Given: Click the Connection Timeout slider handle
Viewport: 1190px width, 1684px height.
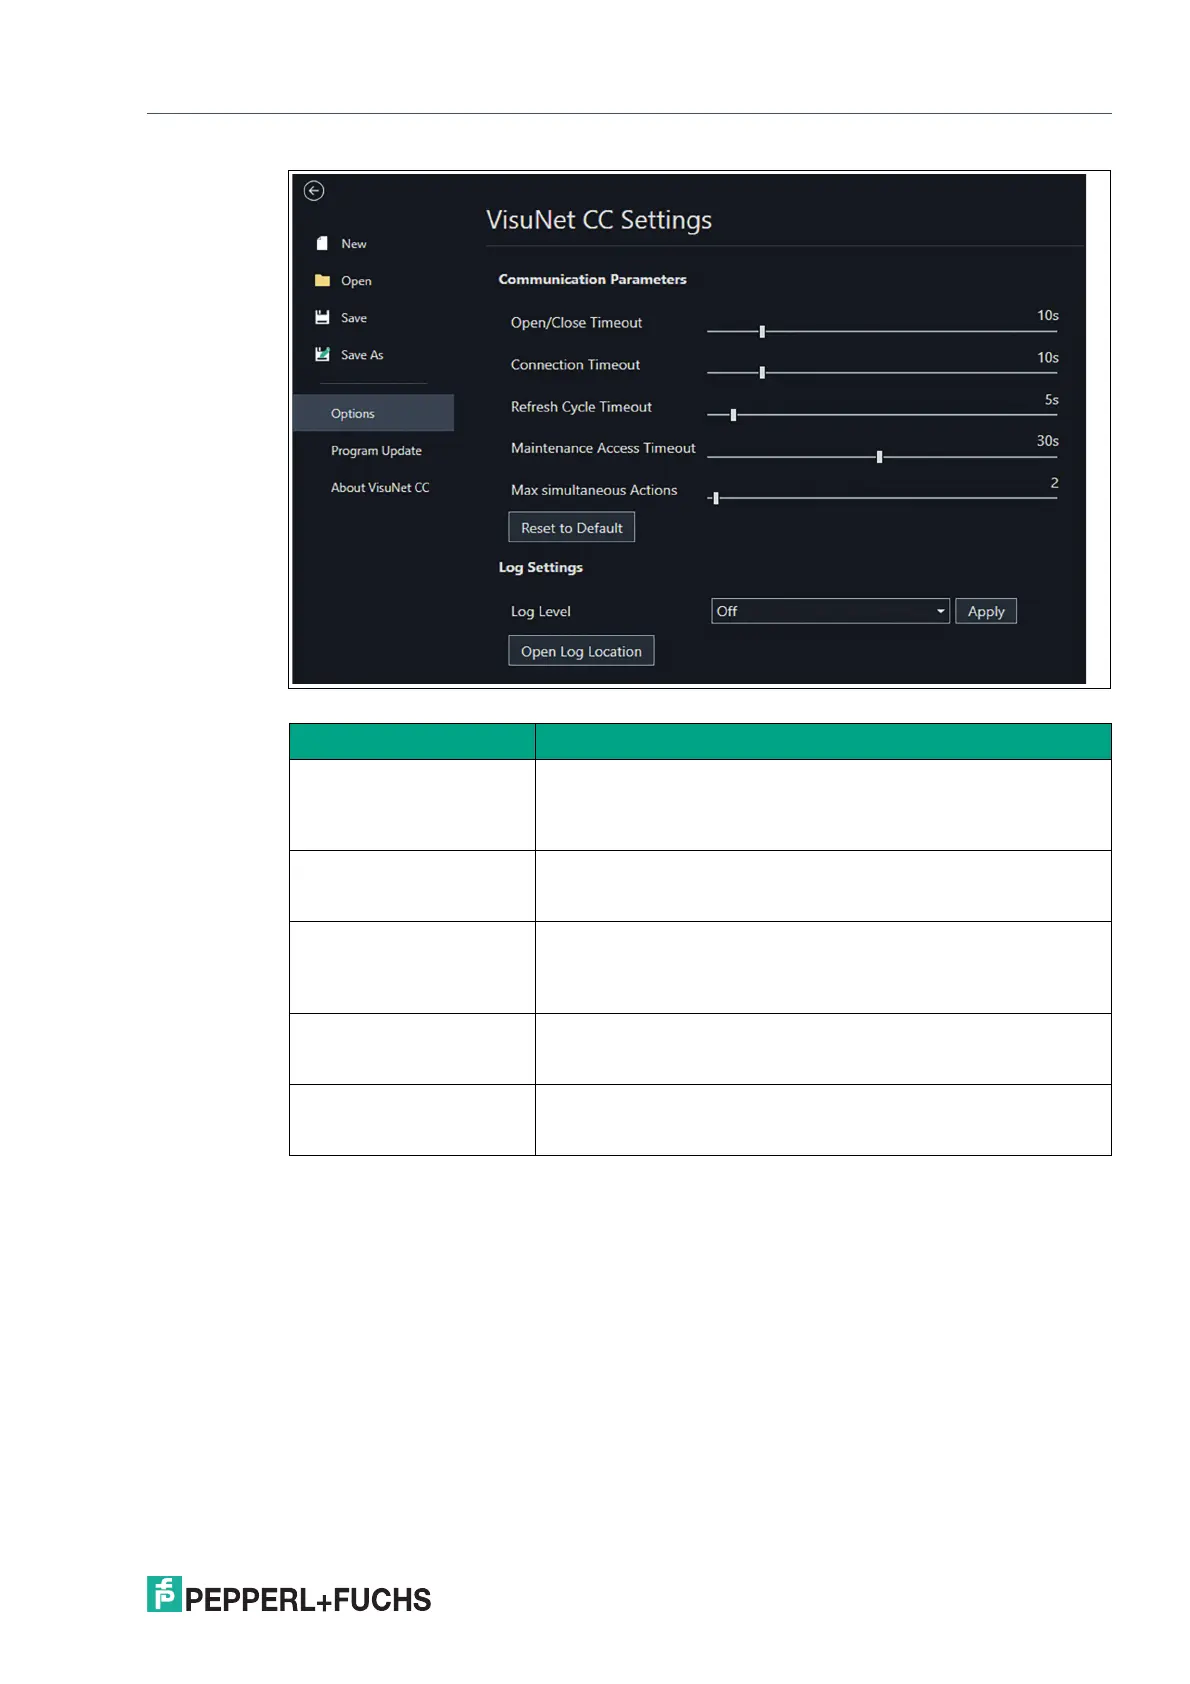Looking at the screenshot, I should pyautogui.click(x=762, y=372).
